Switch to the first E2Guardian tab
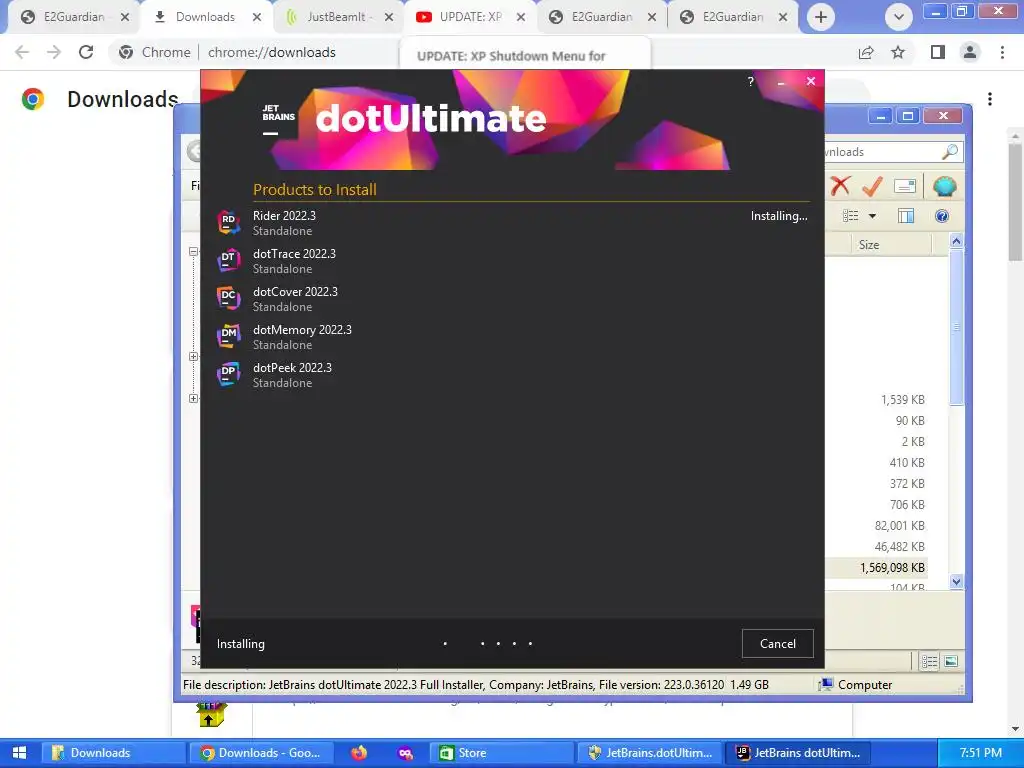The width and height of the screenshot is (1024, 768). [73, 17]
